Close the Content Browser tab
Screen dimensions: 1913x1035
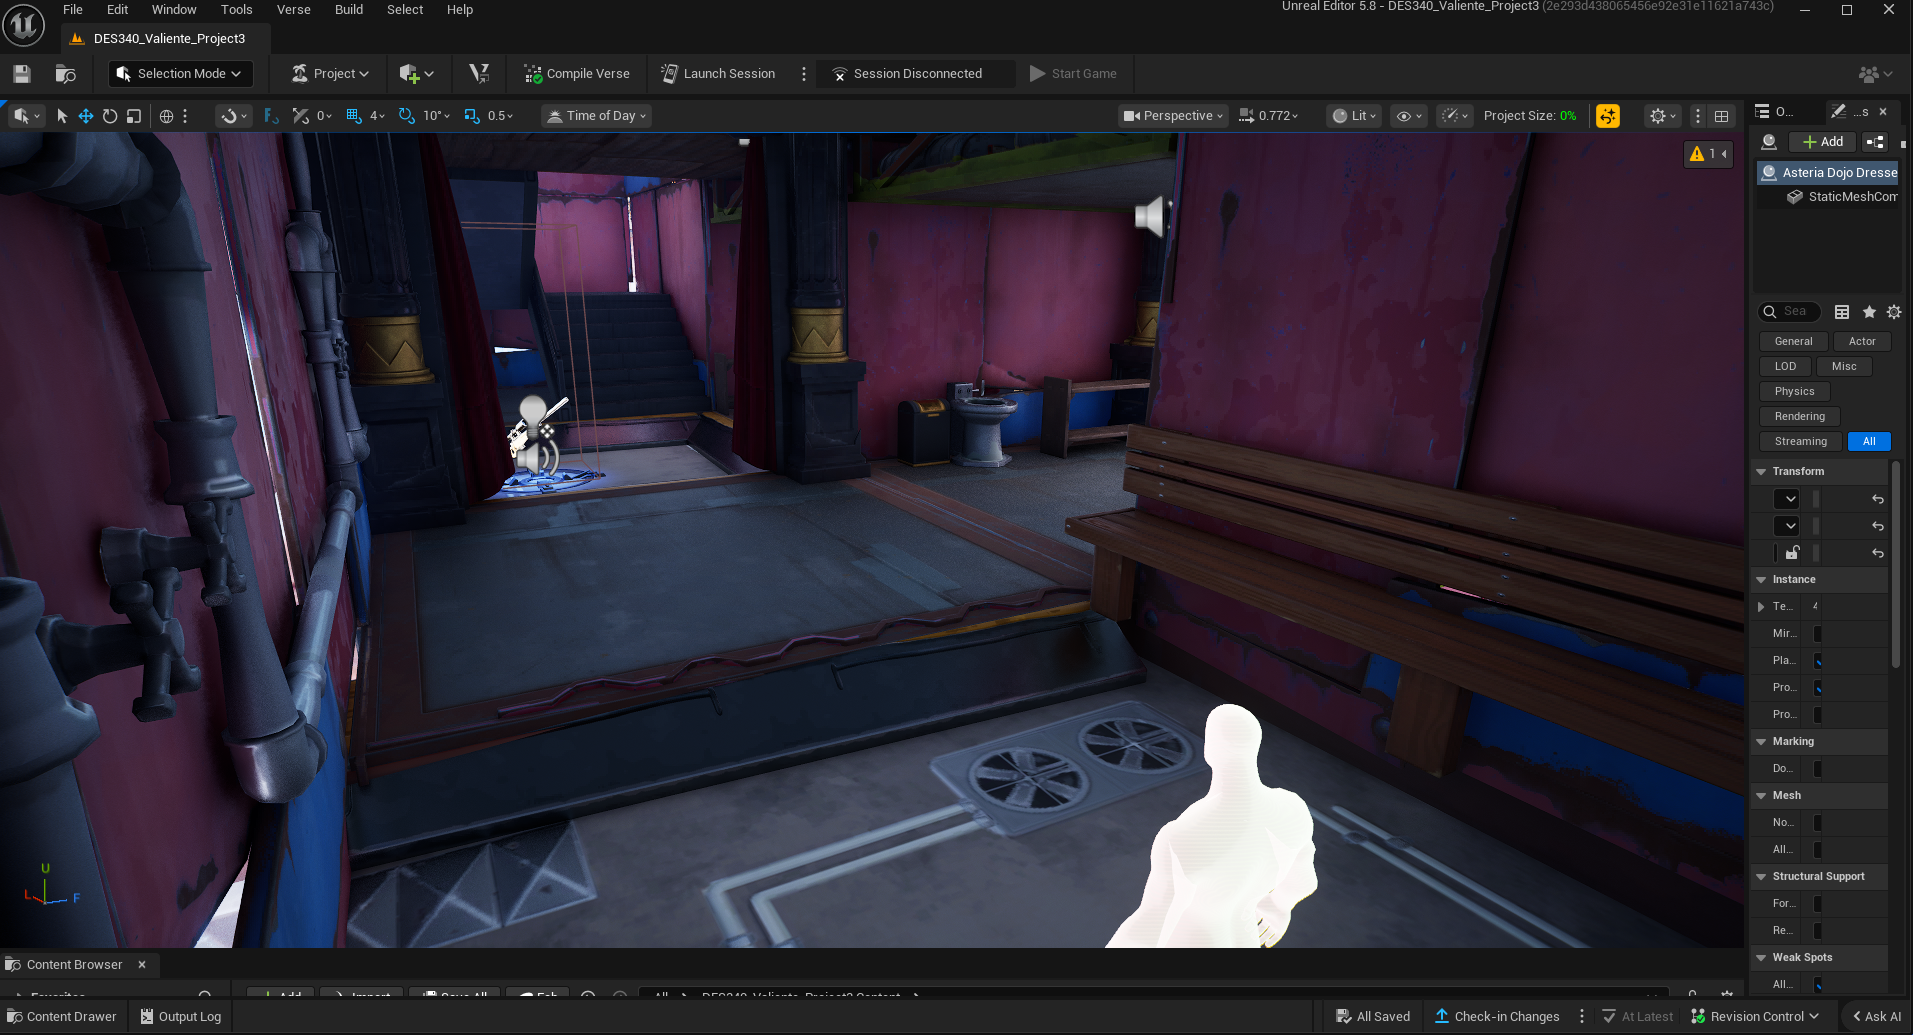142,965
